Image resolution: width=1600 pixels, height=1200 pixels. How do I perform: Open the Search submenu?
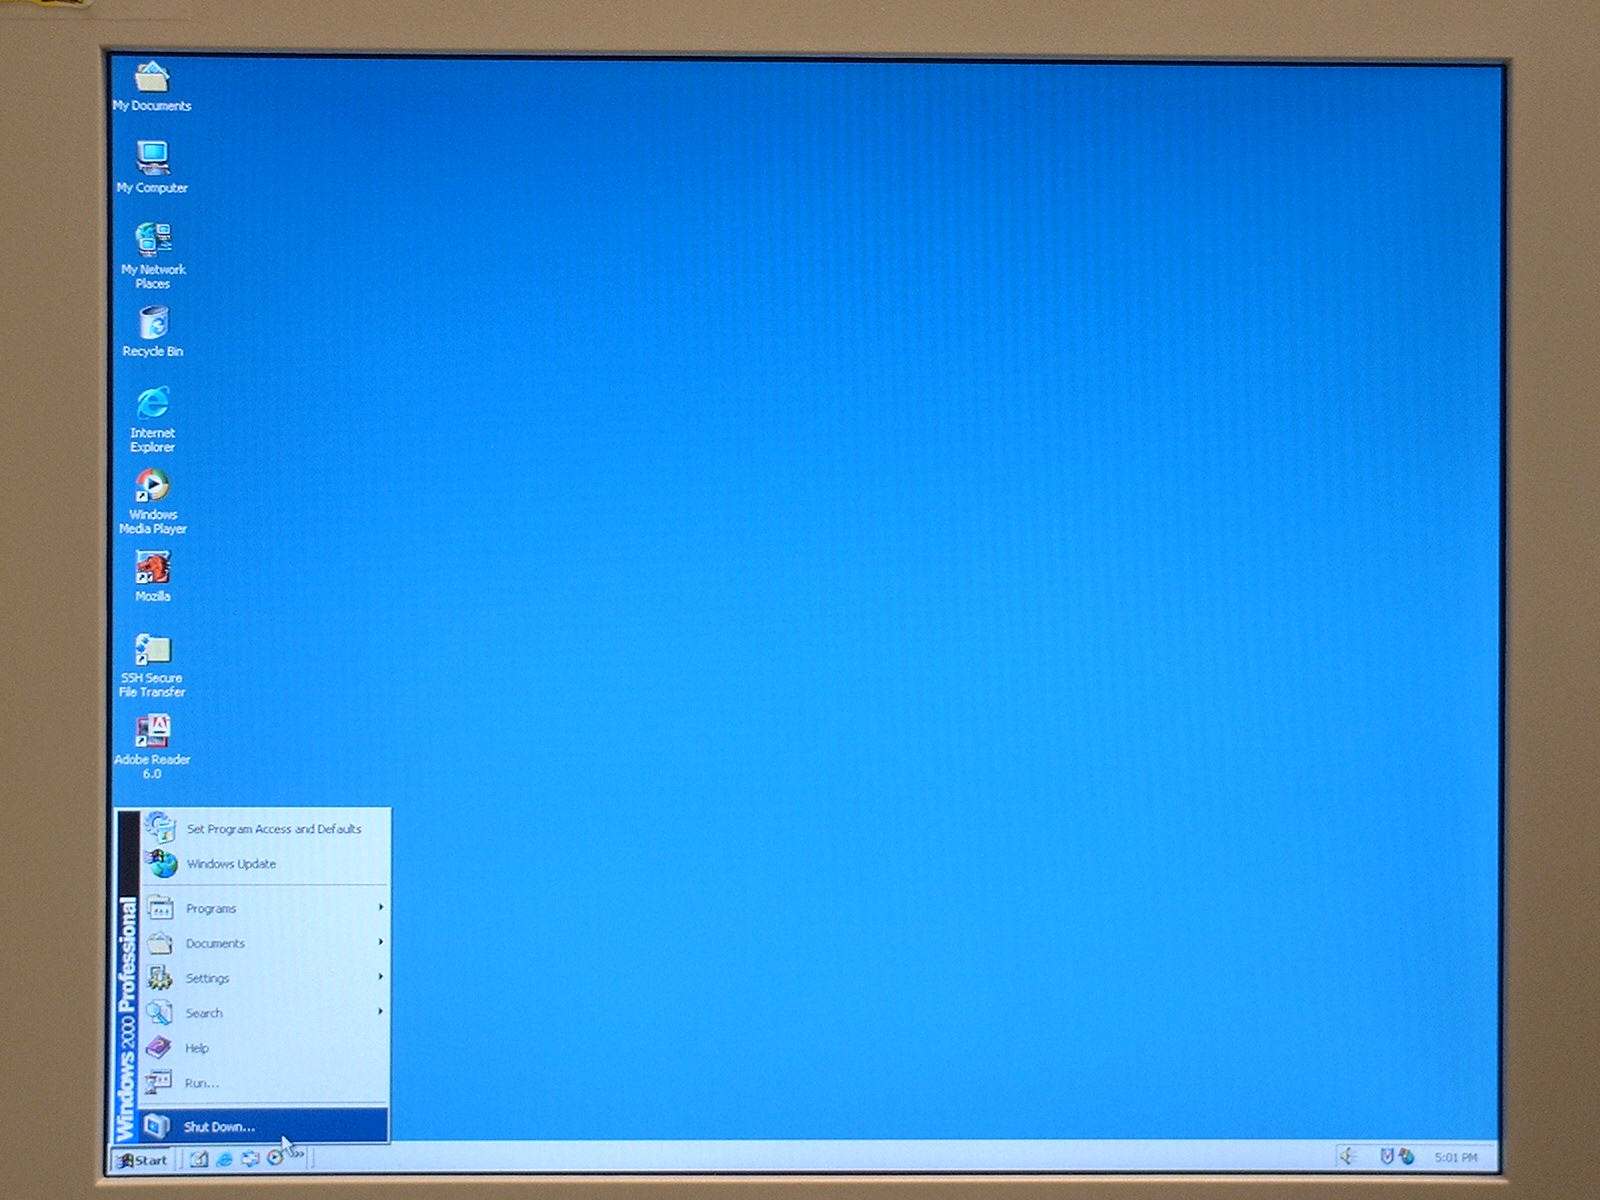204,1014
